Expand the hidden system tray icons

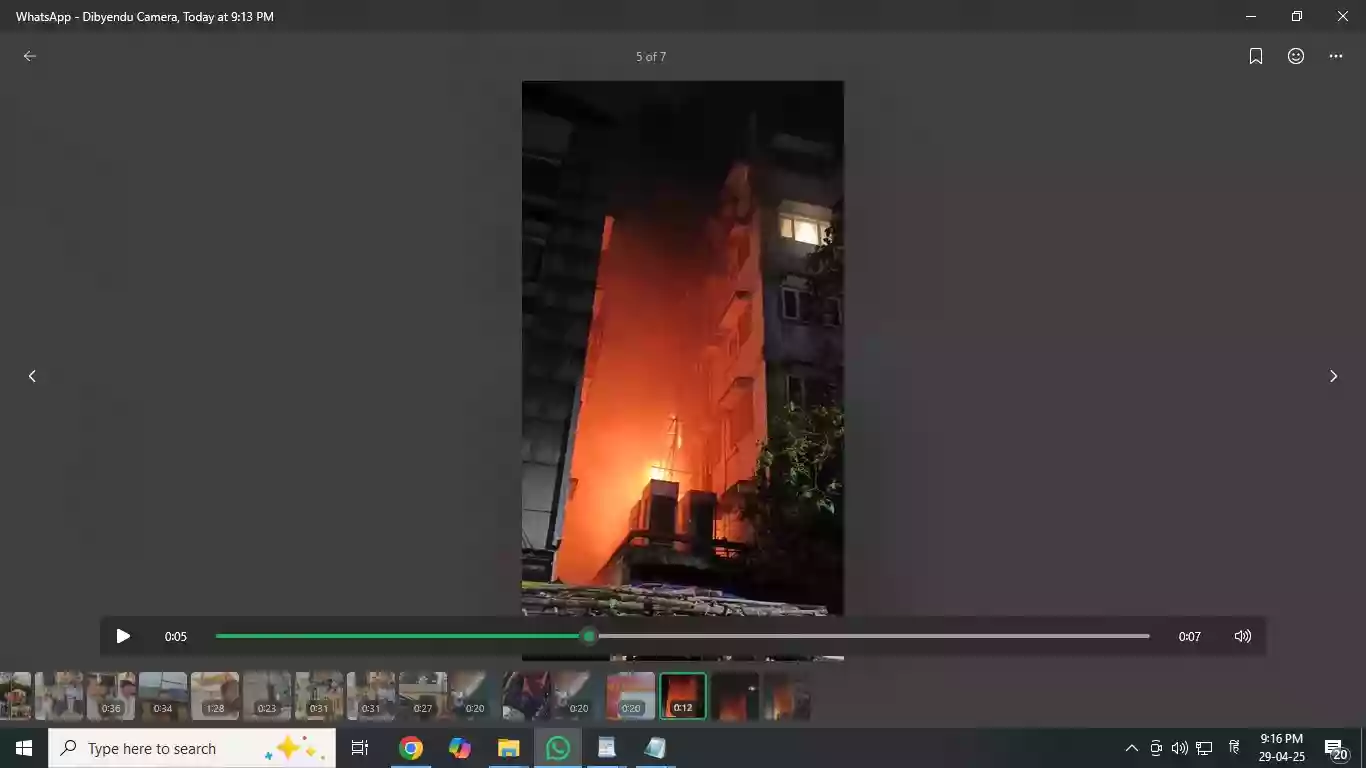point(1132,748)
